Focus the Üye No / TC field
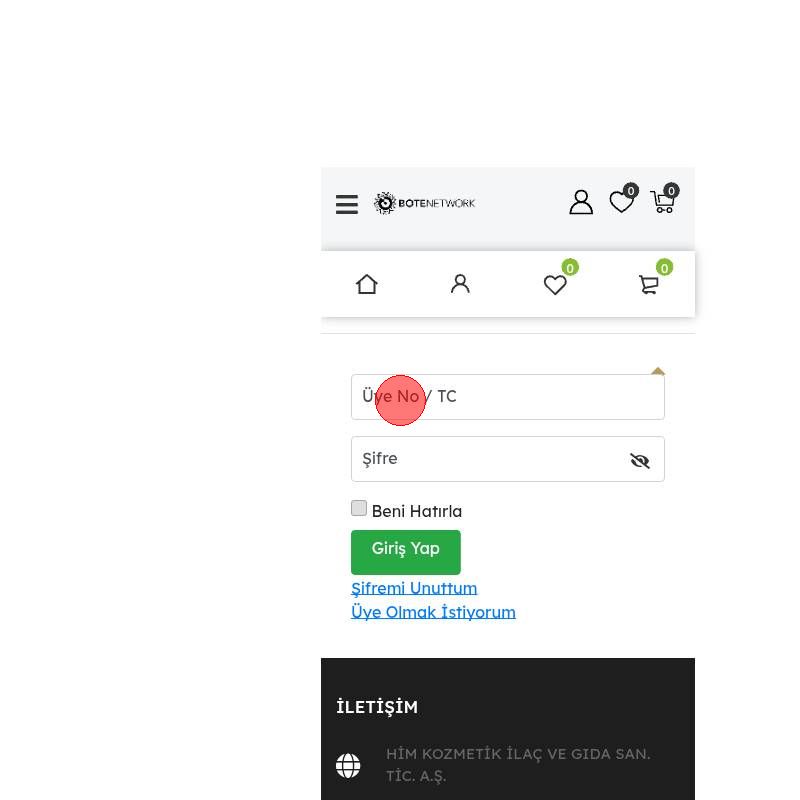Viewport: 800px width, 800px height. click(x=508, y=397)
